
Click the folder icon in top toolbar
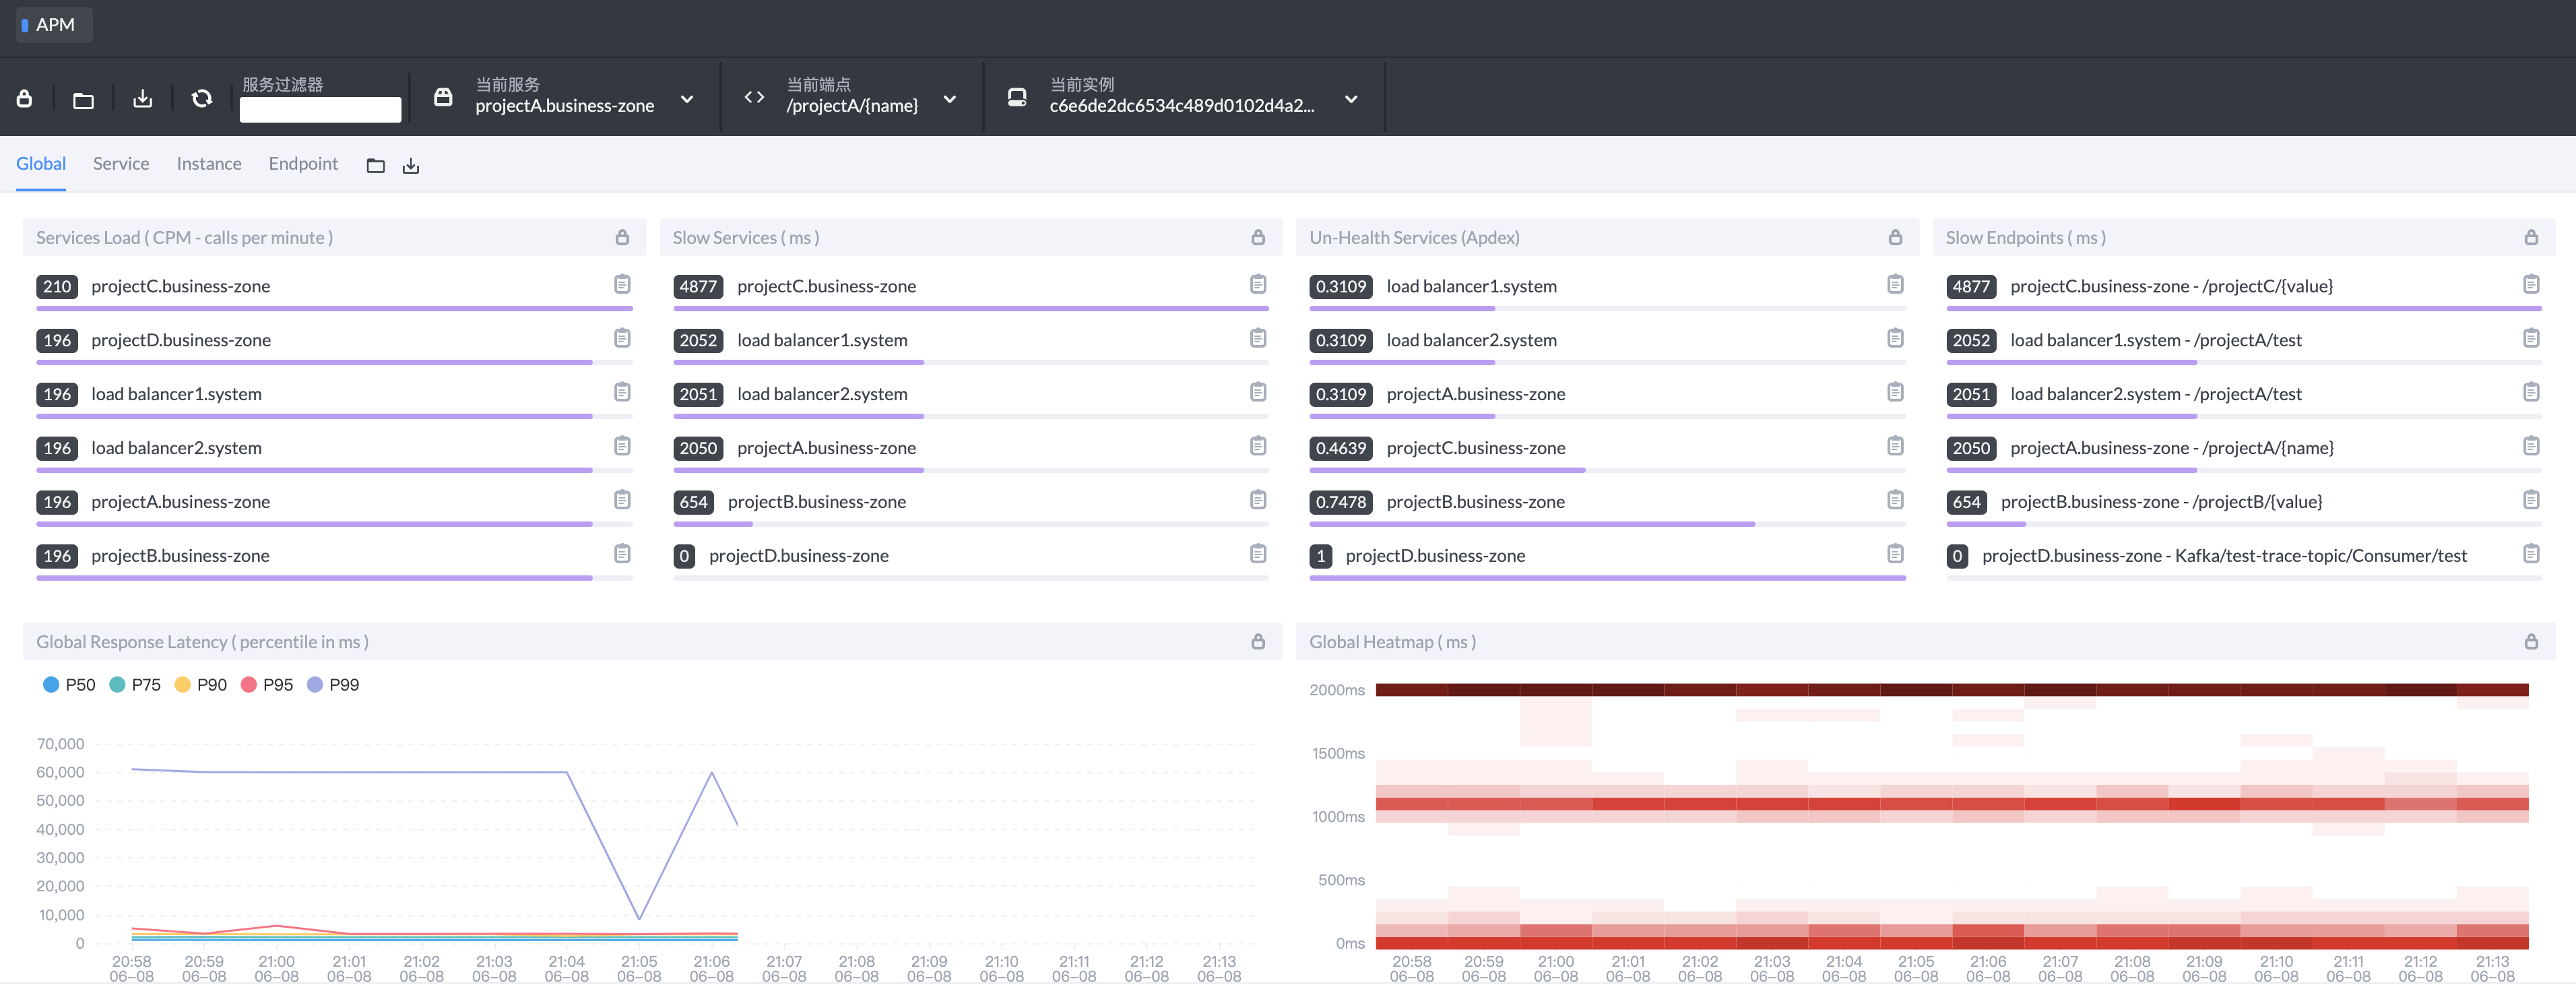(84, 99)
